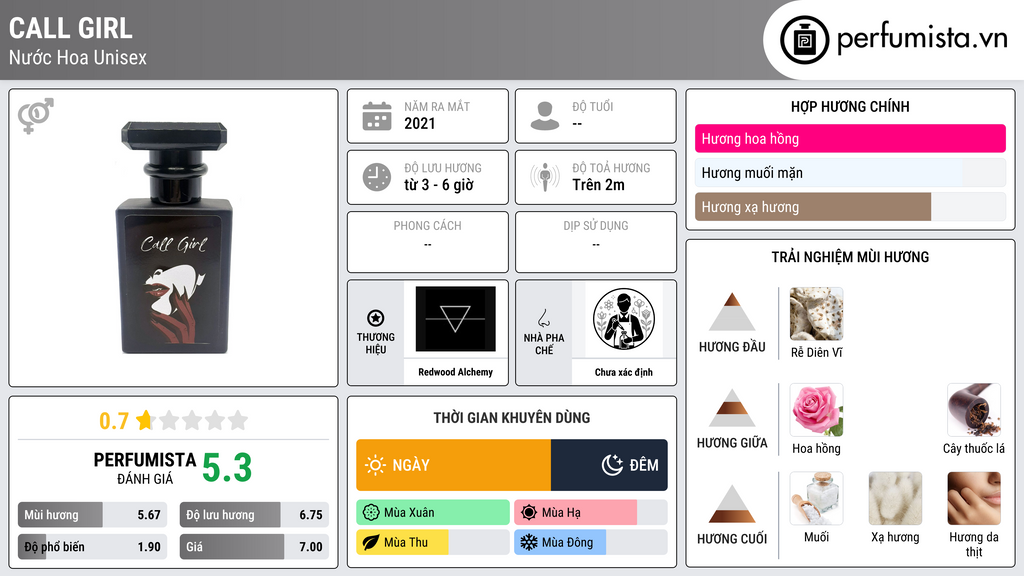
Task: Click the Phong cách card
Action: 428,242
